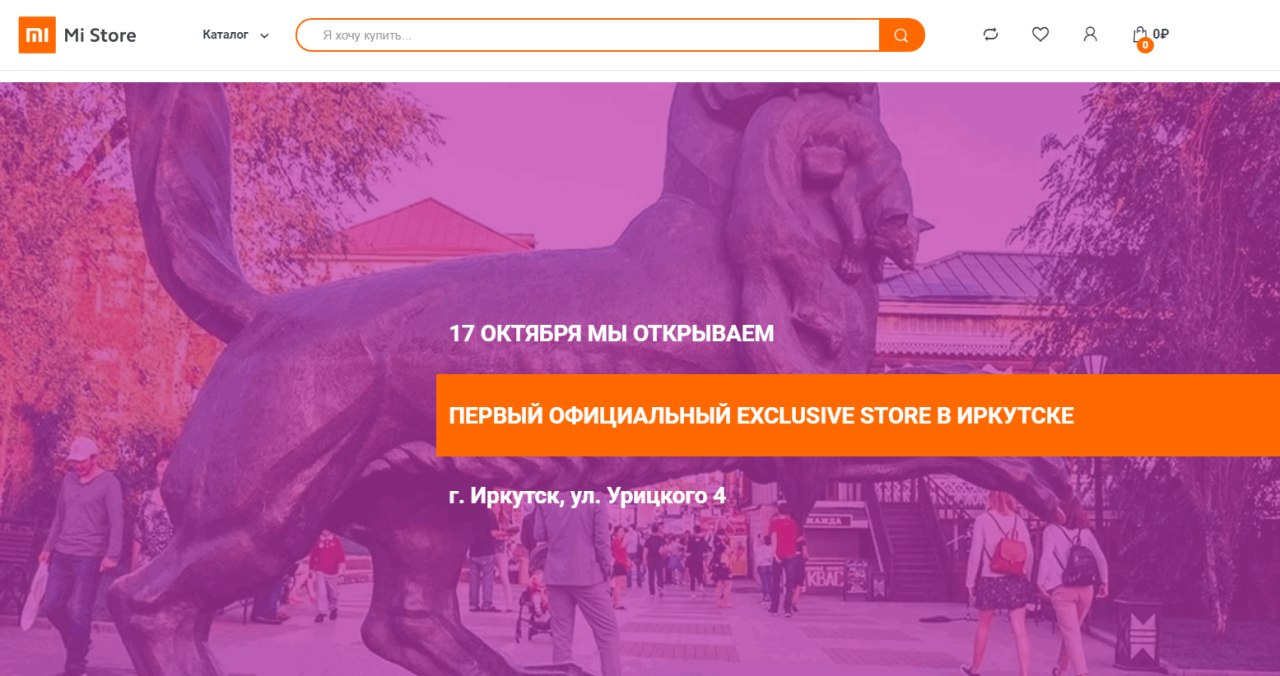The height and width of the screenshot is (676, 1280).
Task: Click the address 'г. Иркутск, ул. Урицкого 4'
Action: (588, 496)
